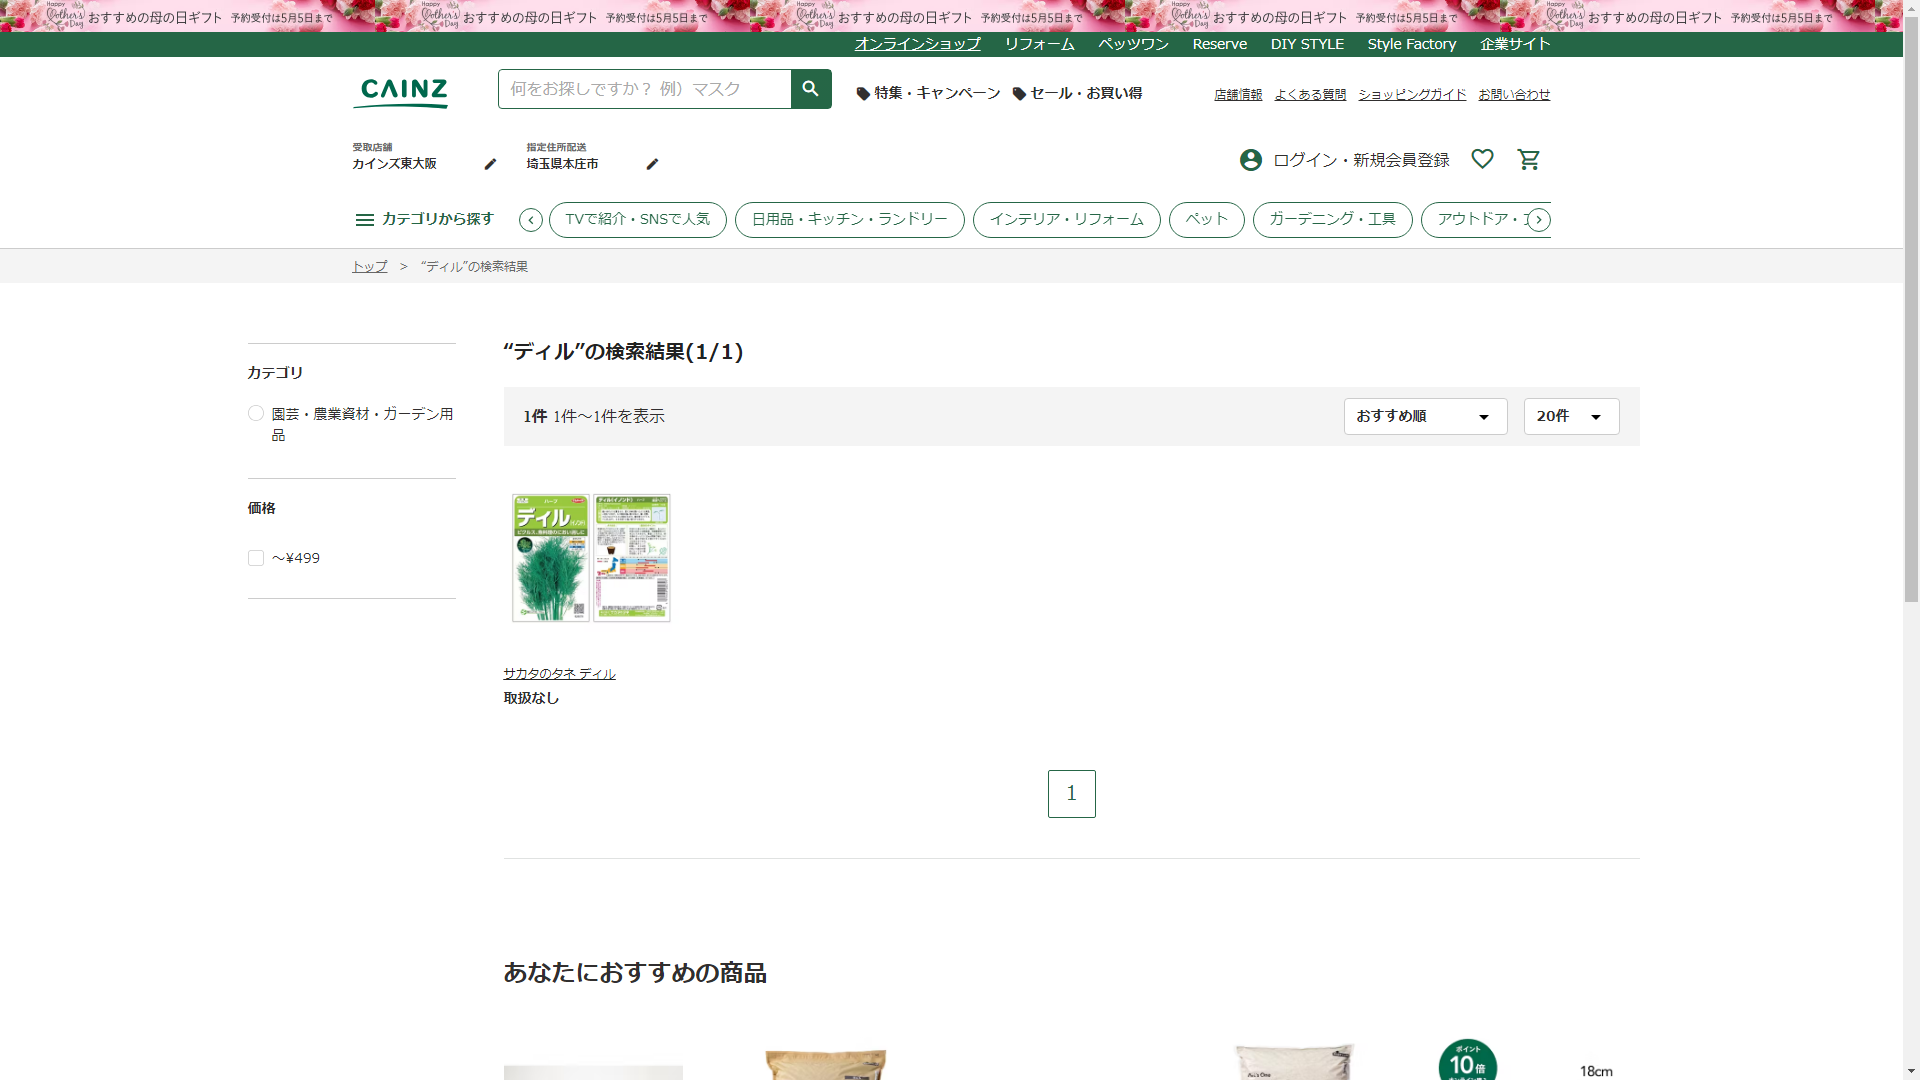This screenshot has height=1080, width=1920.
Task: Check the ～¥499 price filter
Action: pyautogui.click(x=256, y=558)
